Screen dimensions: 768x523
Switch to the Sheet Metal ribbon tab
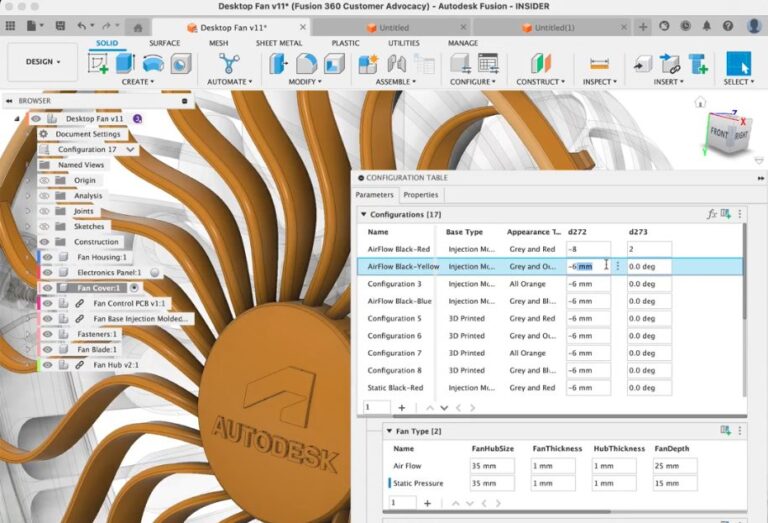pyautogui.click(x=279, y=43)
